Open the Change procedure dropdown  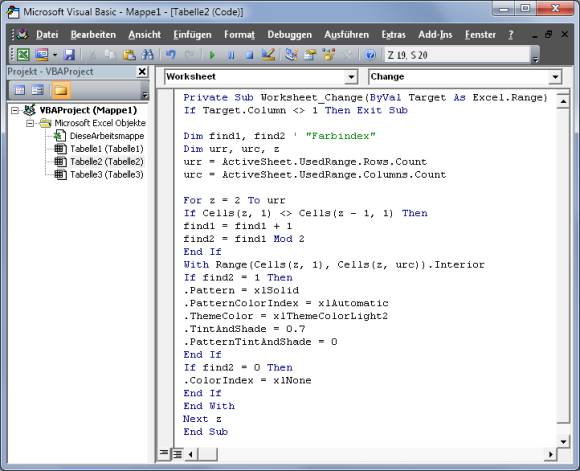tap(555, 77)
